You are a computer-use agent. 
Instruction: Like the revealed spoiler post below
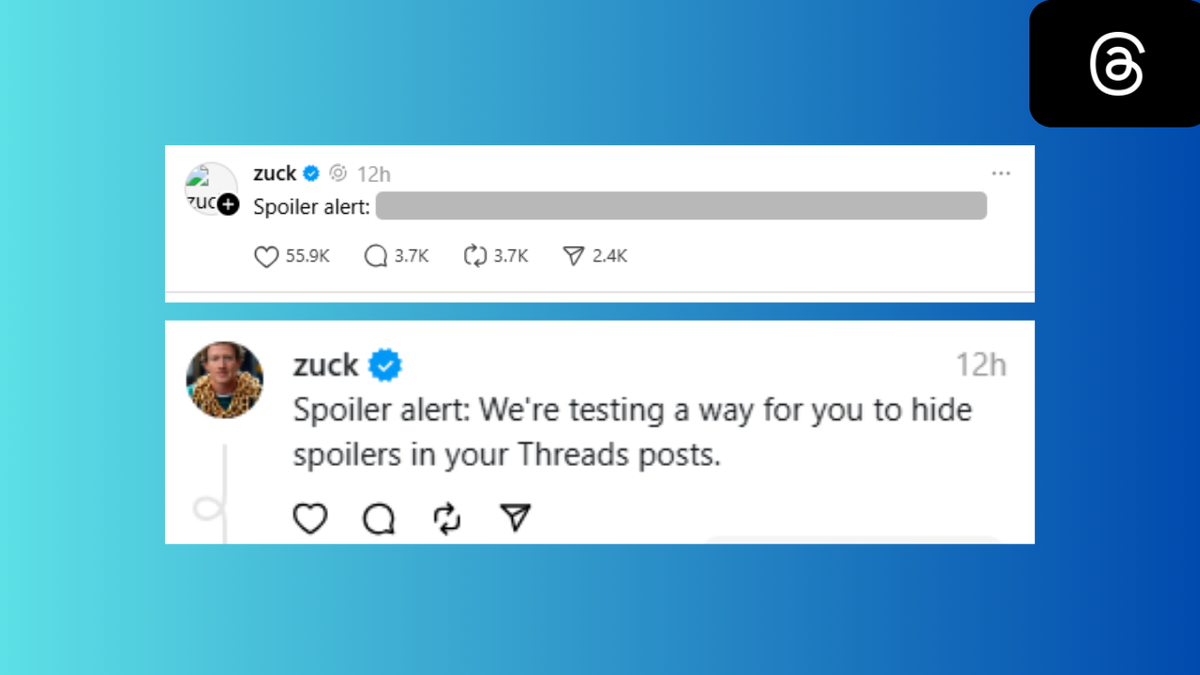[310, 518]
